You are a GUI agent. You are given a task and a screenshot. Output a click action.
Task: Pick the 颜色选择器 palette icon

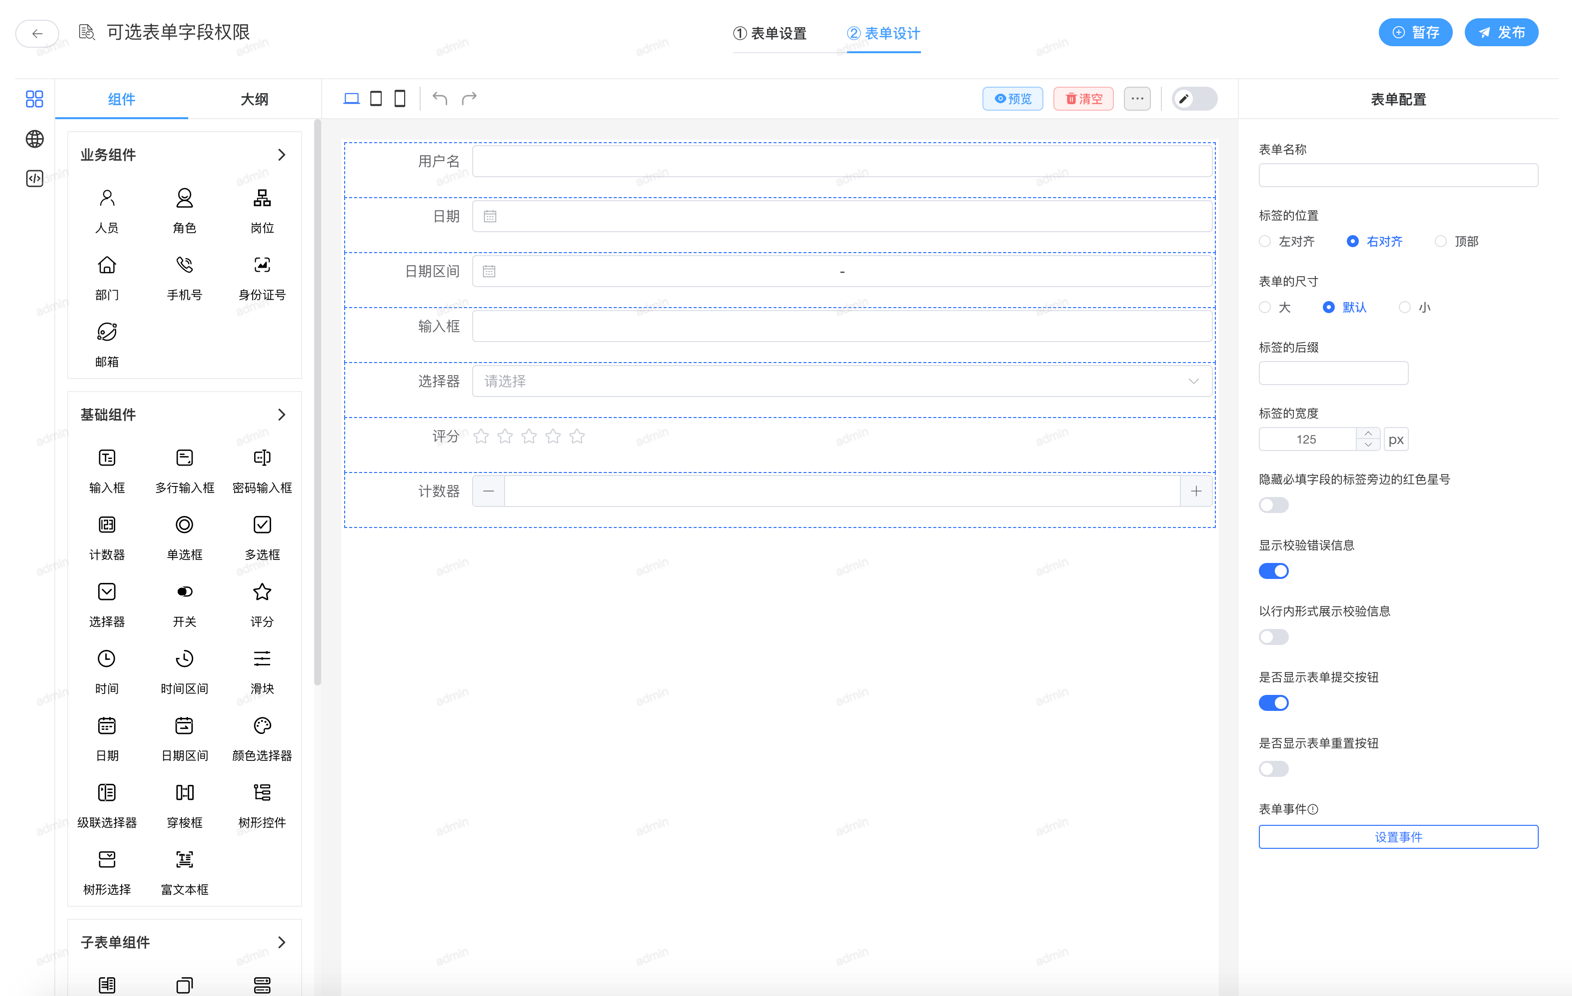262,727
